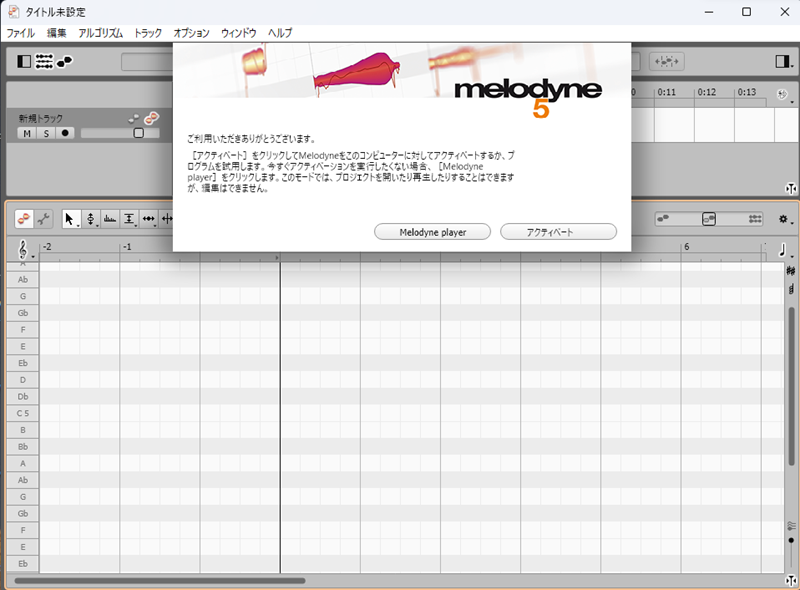Click the アクティベート button
The width and height of the screenshot is (800, 590).
pos(559,232)
